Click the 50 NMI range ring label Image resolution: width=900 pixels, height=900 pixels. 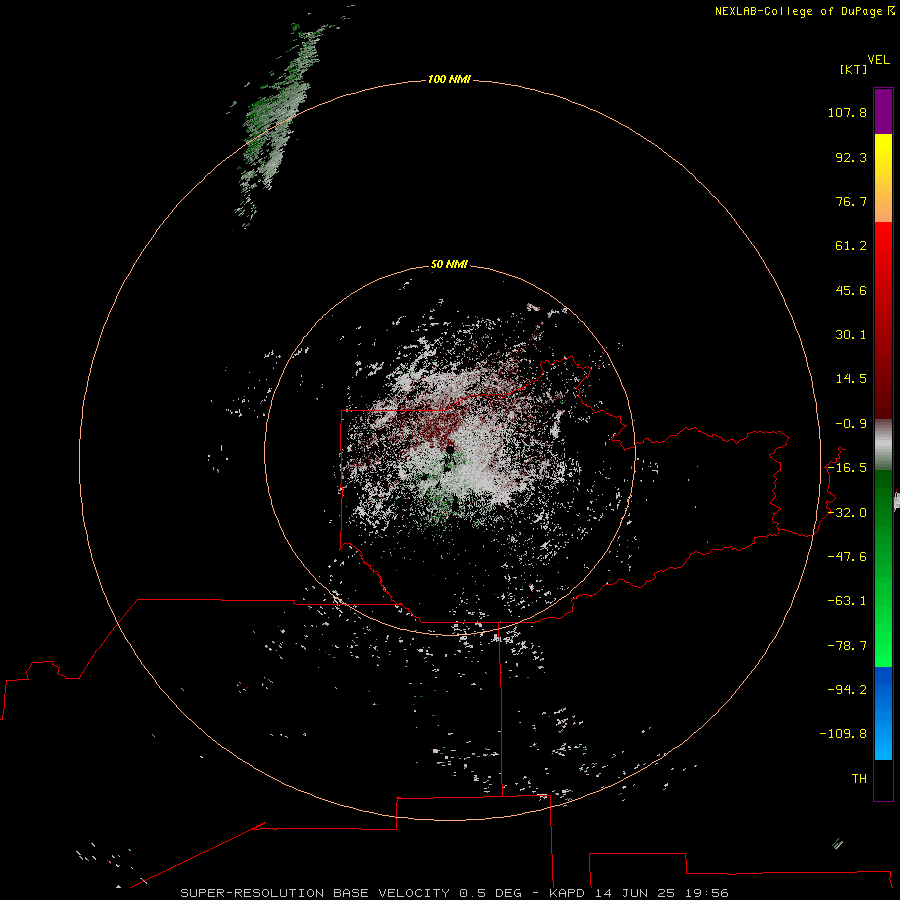pyautogui.click(x=449, y=264)
